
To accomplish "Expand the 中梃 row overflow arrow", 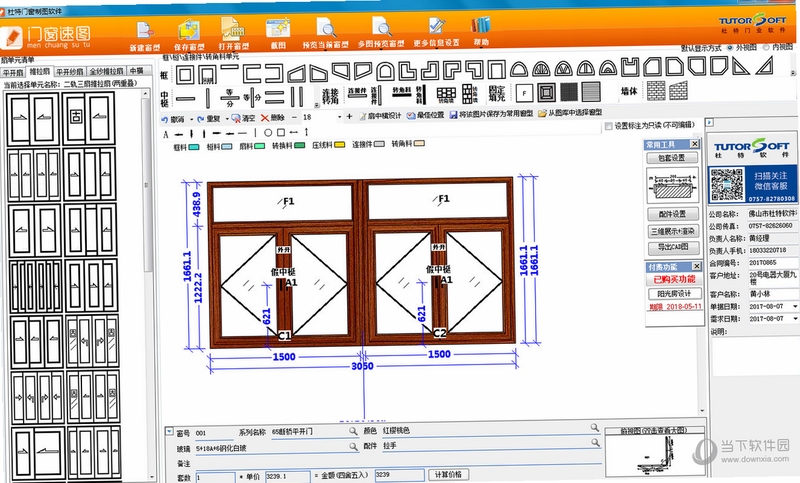I will pos(317,105).
